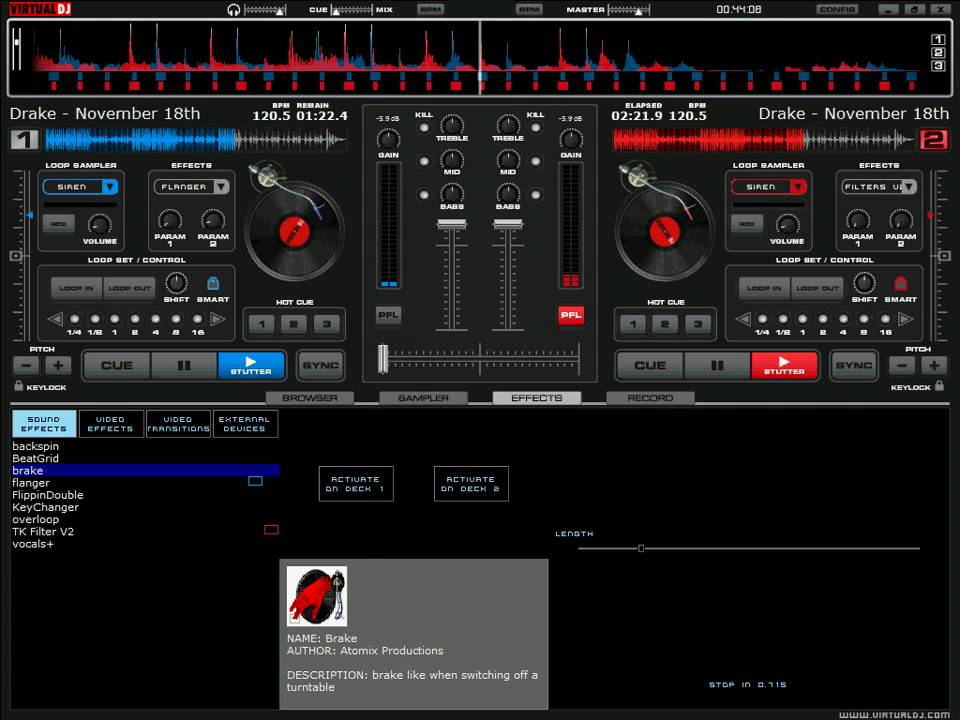
Task: Toggle deck 1 mid kill button
Action: tap(424, 161)
